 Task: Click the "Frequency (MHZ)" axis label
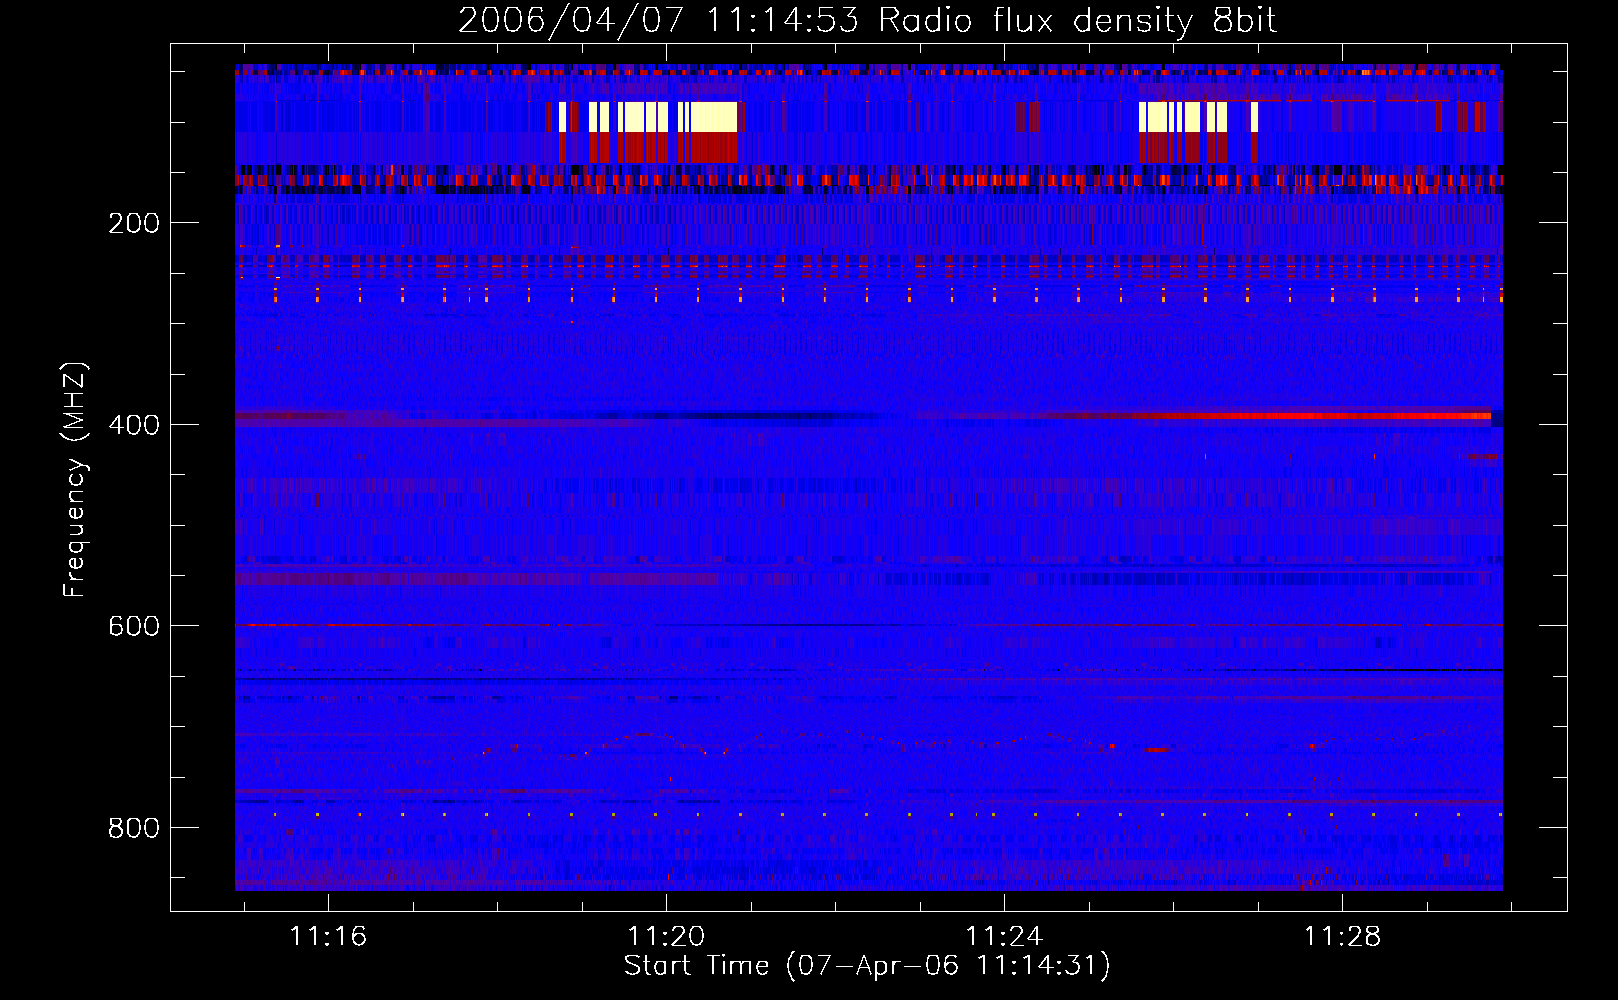click(x=75, y=479)
